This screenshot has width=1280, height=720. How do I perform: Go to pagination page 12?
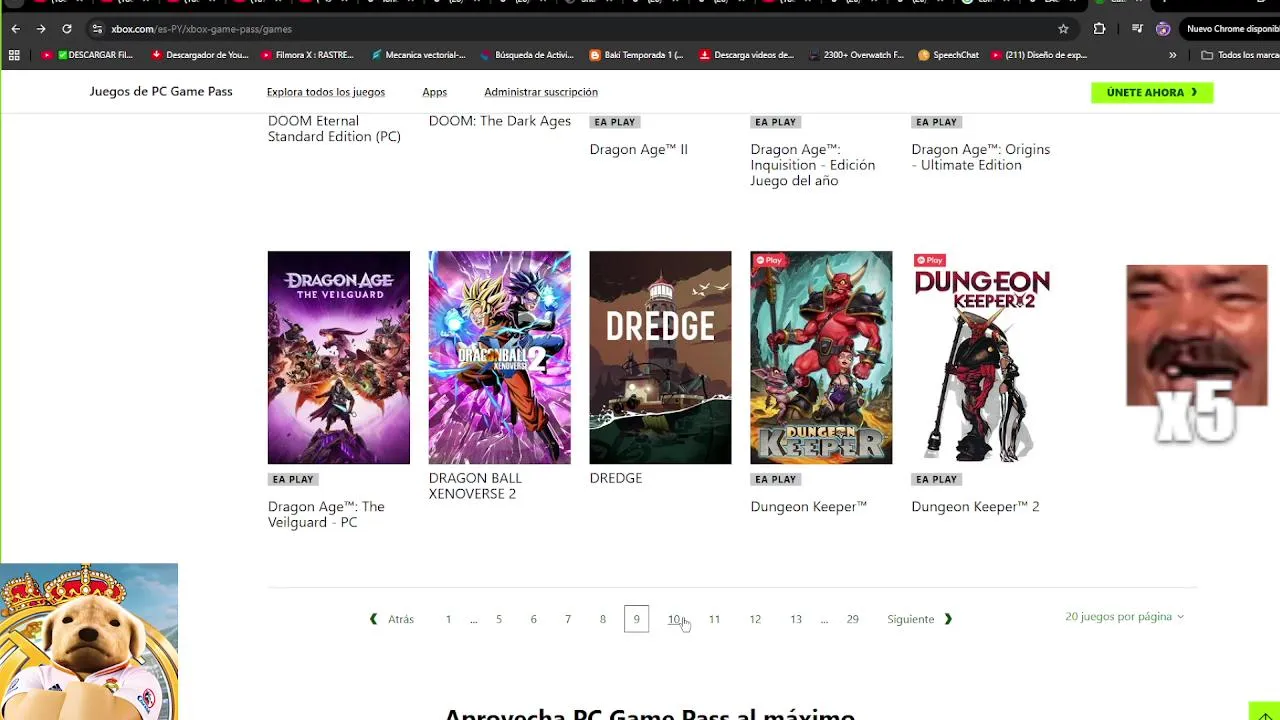point(755,619)
